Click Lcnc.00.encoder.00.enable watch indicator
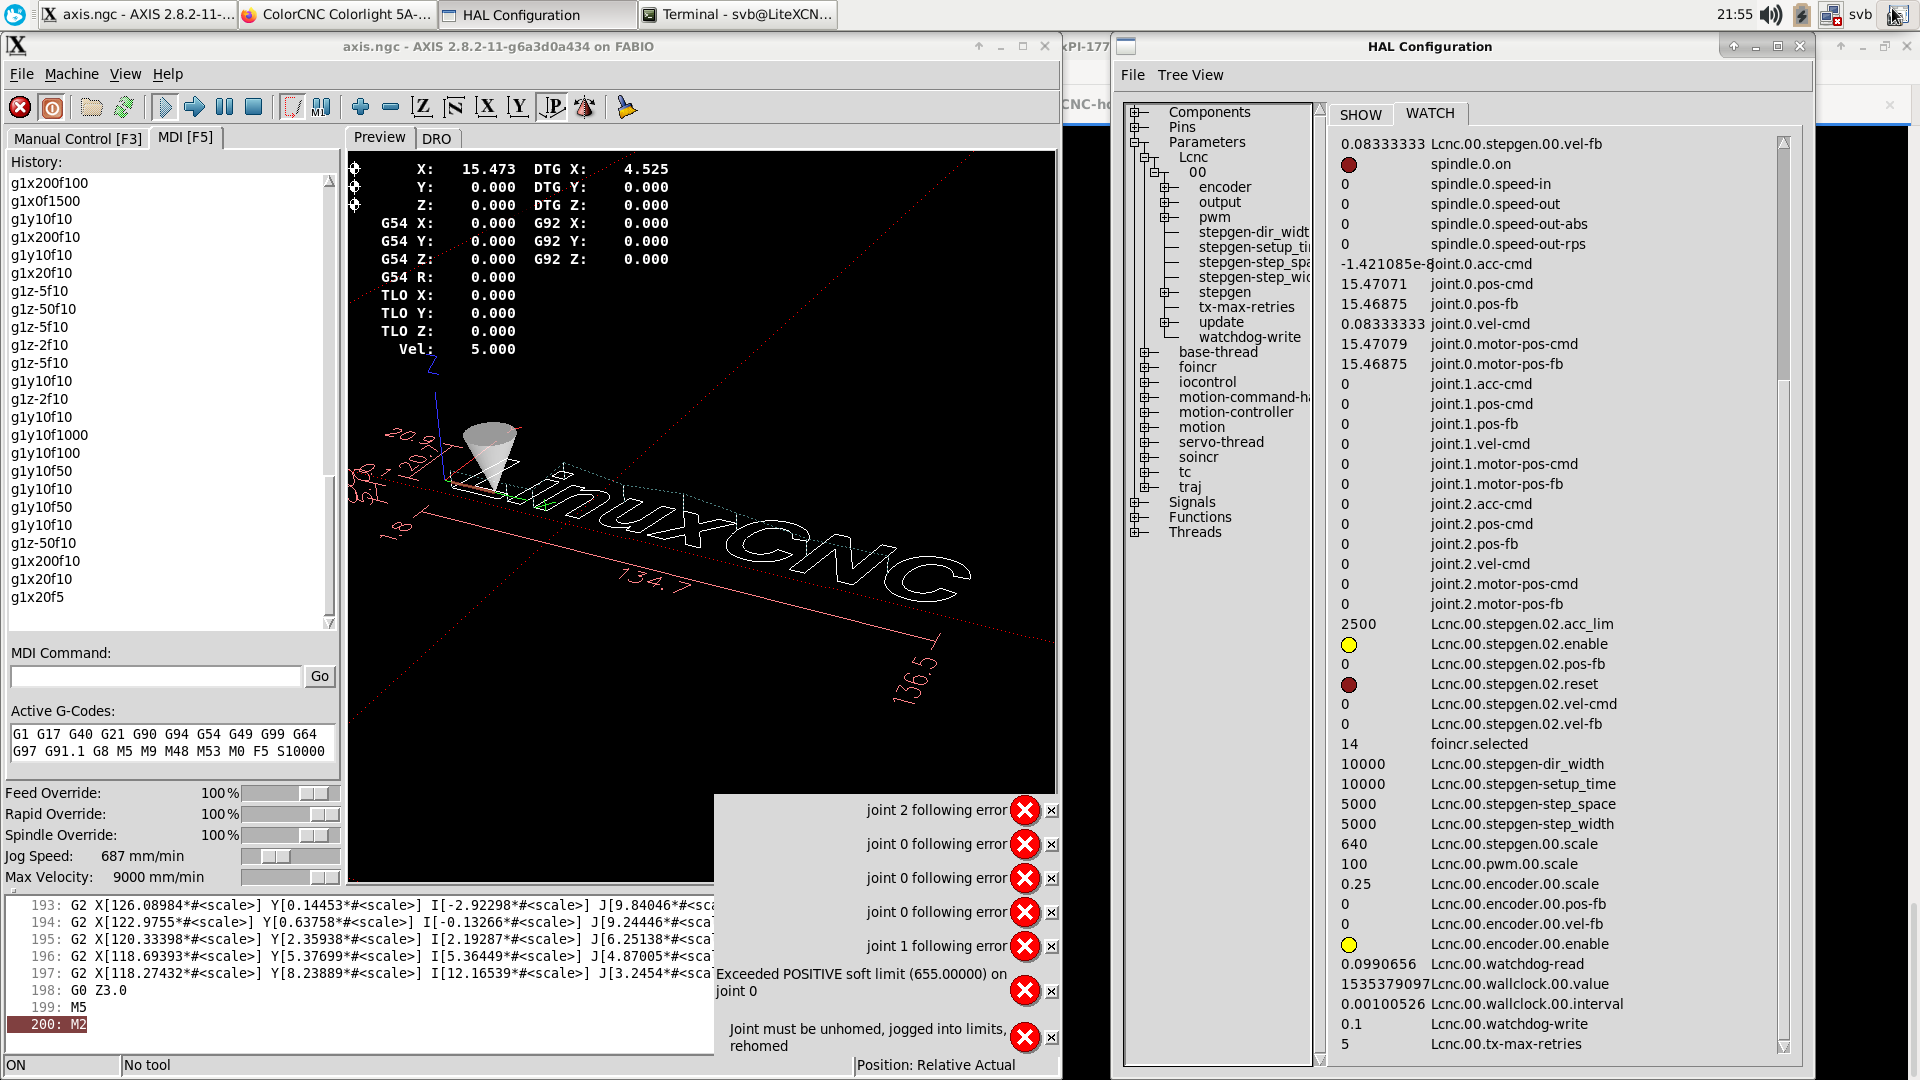1920x1080 pixels. pos(1349,945)
